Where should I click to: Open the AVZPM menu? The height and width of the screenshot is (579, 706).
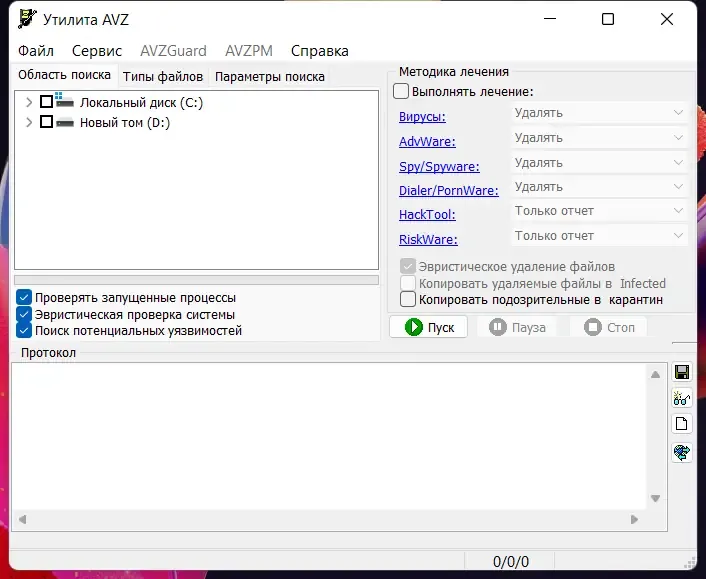[249, 50]
